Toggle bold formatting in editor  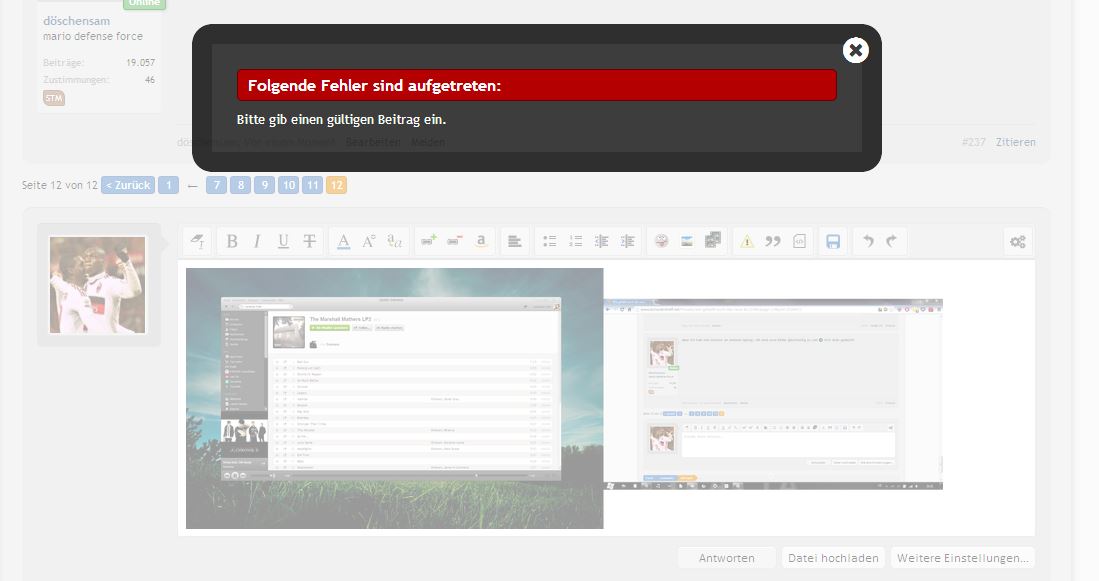[x=232, y=241]
